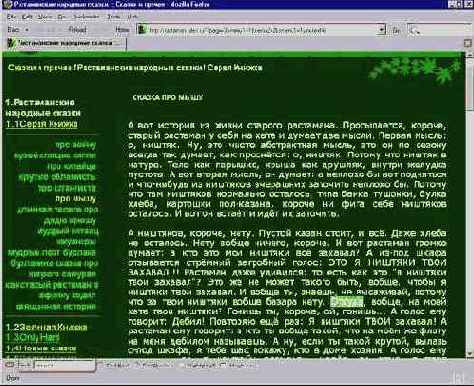
Task: Click the vertical scrollbar down arrow
Action: coord(469,354)
